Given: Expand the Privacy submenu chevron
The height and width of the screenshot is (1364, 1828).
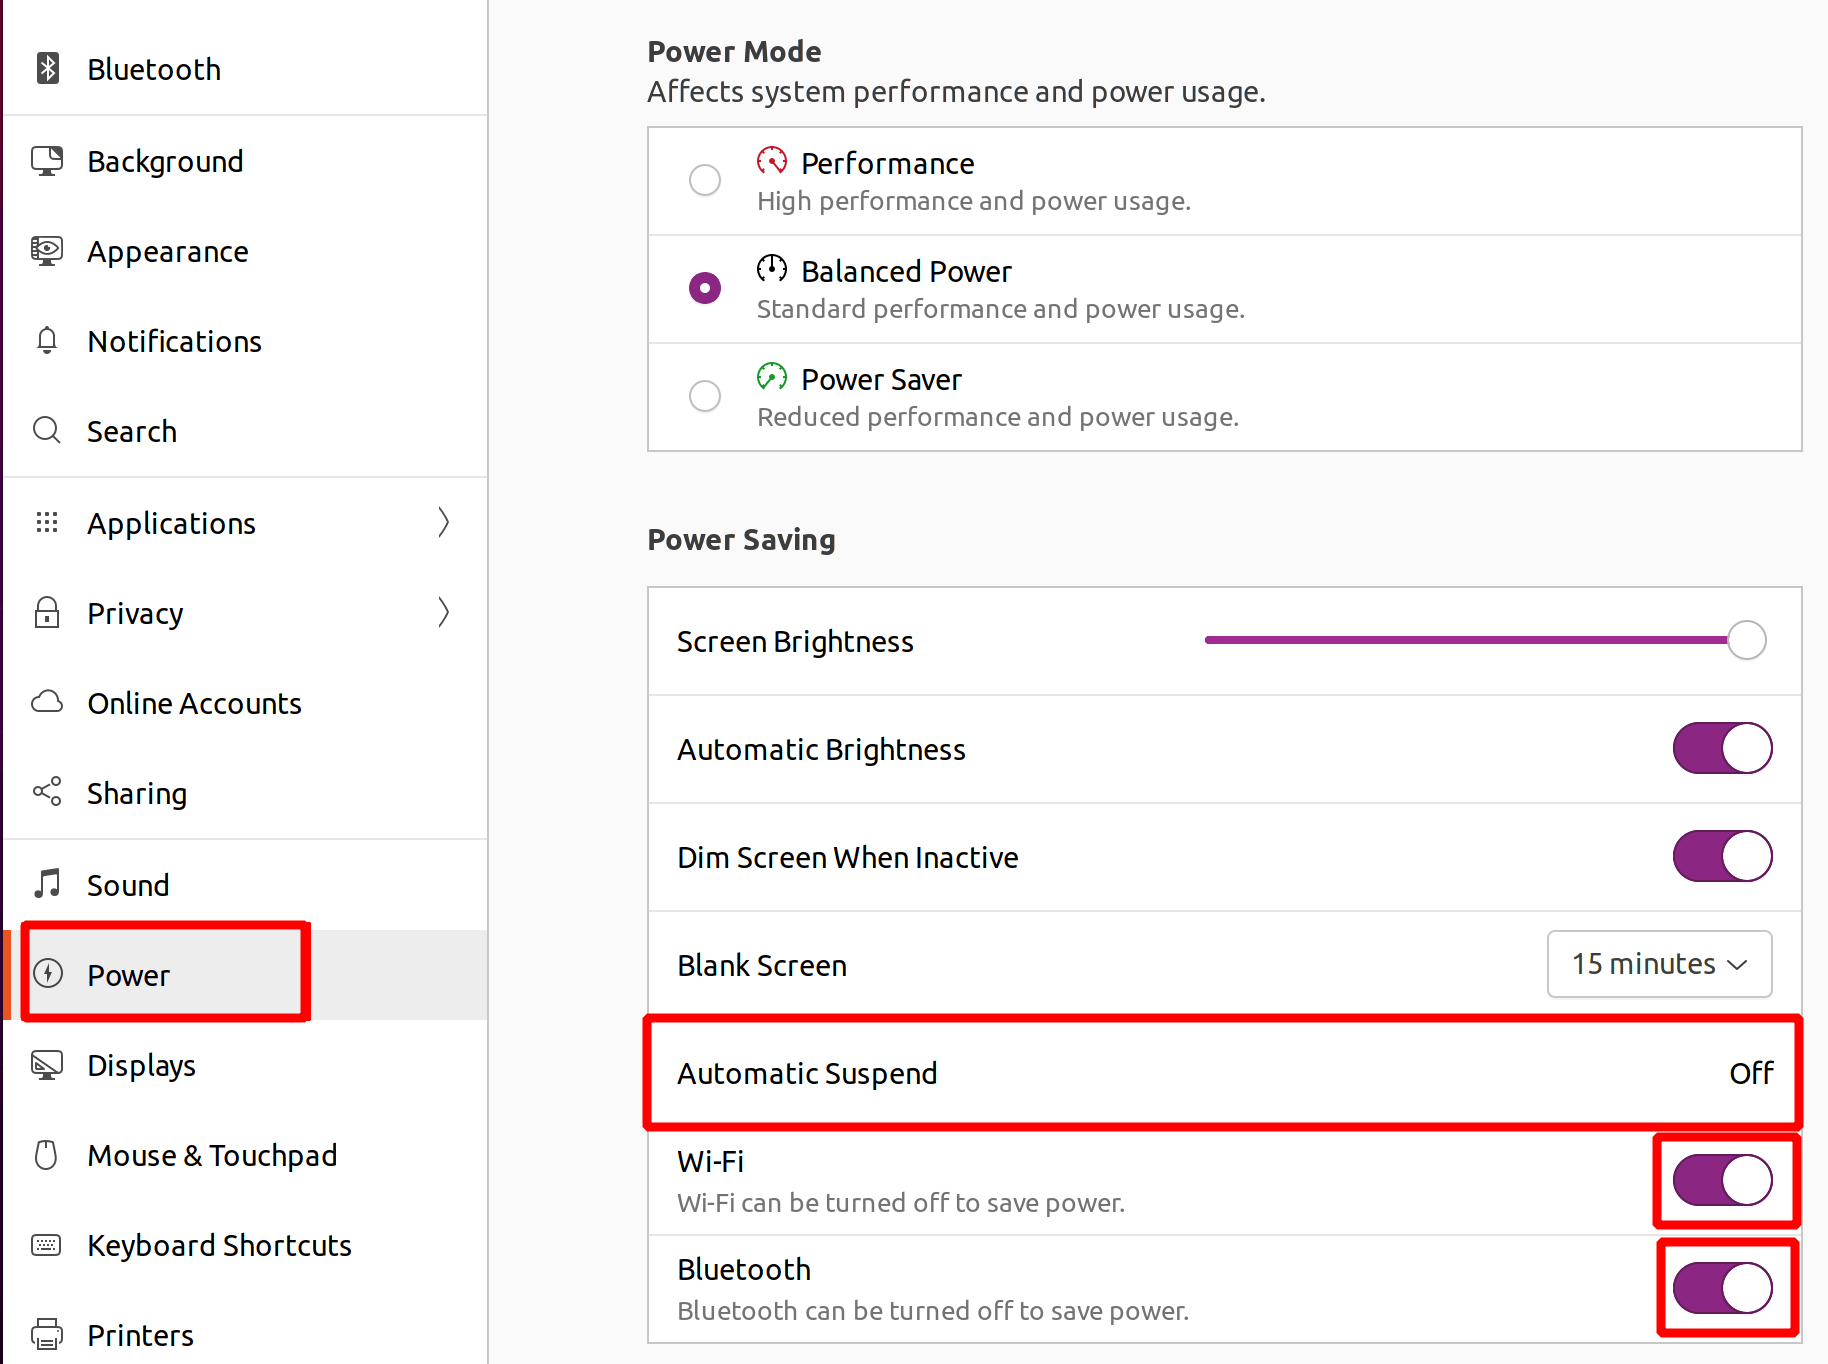Looking at the screenshot, I should click(443, 612).
